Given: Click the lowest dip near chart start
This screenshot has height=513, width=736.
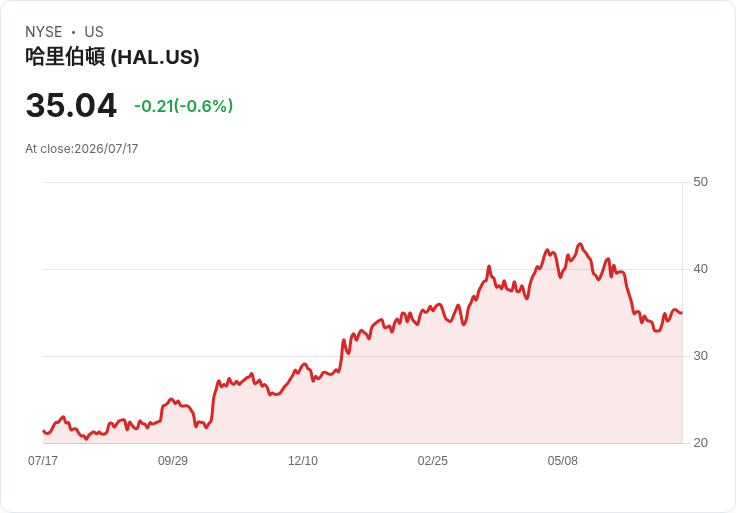Looking at the screenshot, I should pyautogui.click(x=86, y=439).
